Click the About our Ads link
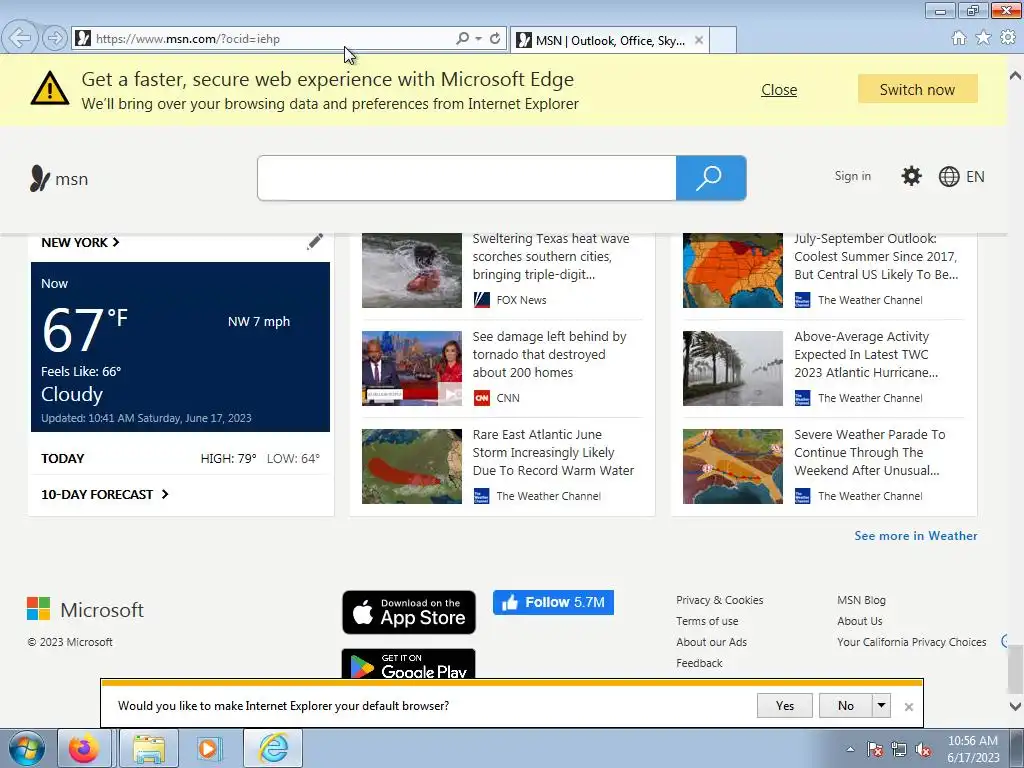Image resolution: width=1024 pixels, height=768 pixels. click(711, 642)
